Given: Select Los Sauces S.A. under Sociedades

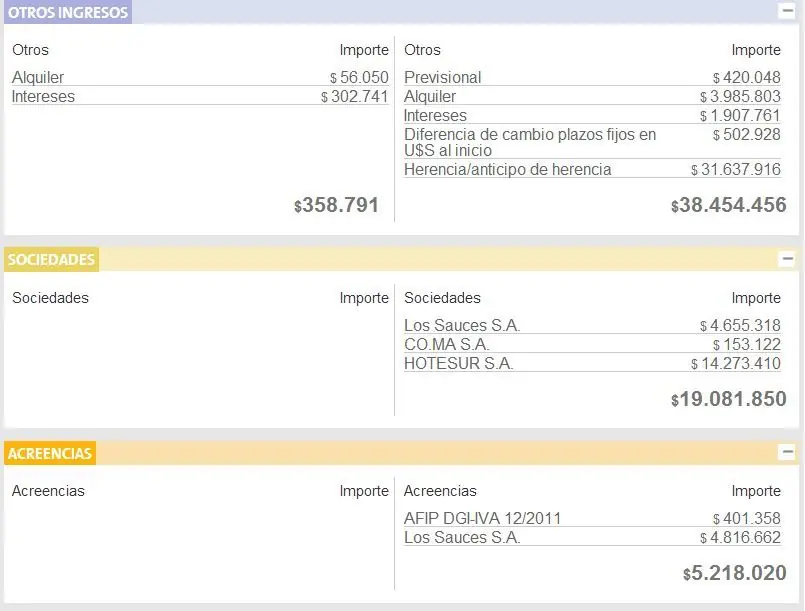Looking at the screenshot, I should click(x=592, y=326).
